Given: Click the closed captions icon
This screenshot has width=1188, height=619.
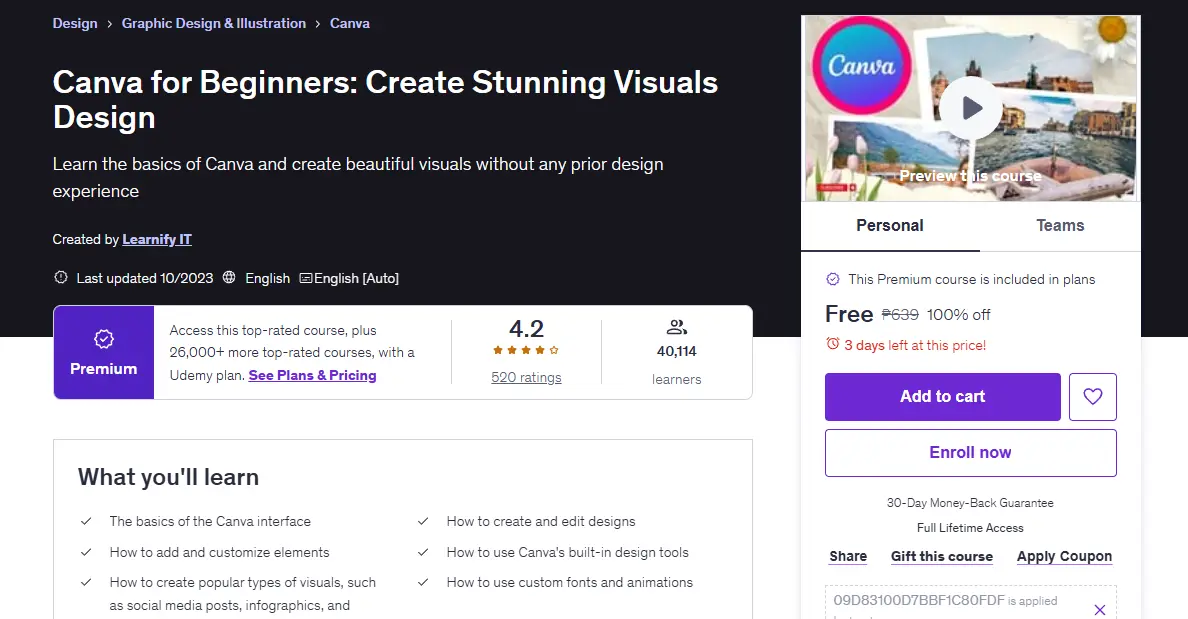Looking at the screenshot, I should click(305, 278).
